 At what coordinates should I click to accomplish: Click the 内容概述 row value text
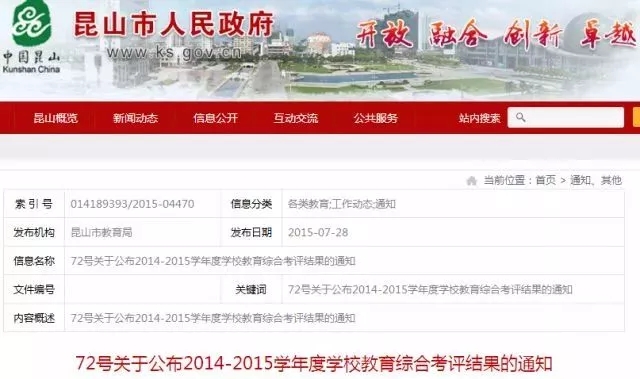pyautogui.click(x=213, y=318)
